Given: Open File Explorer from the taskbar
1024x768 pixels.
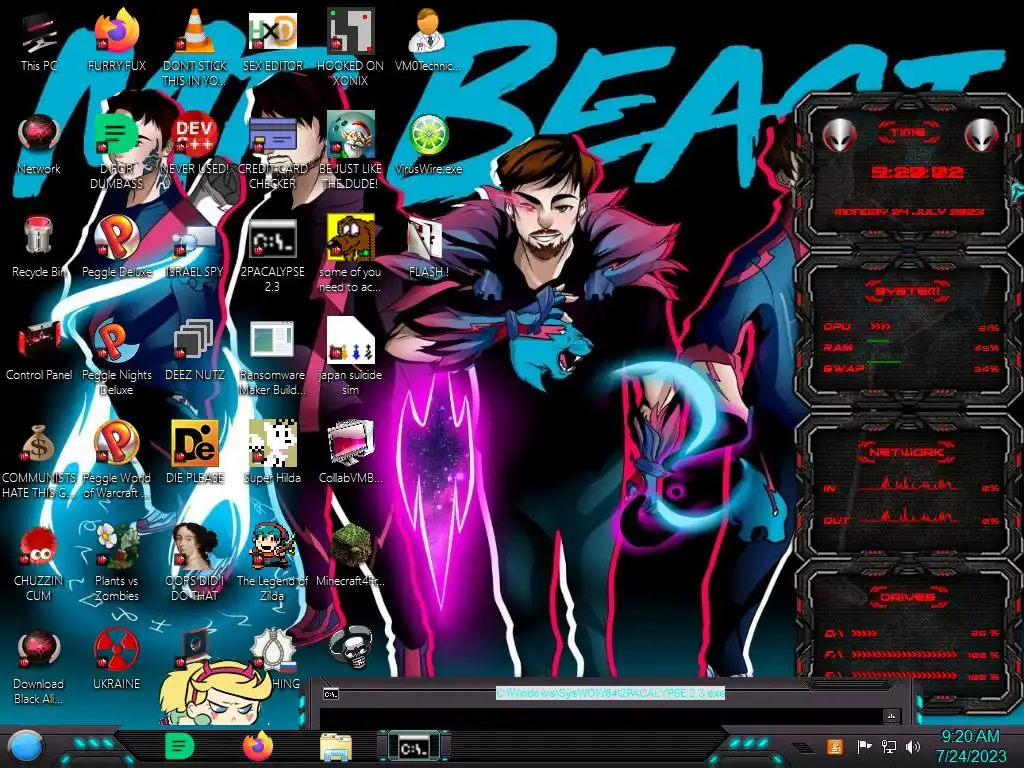Looking at the screenshot, I should pyautogui.click(x=336, y=746).
